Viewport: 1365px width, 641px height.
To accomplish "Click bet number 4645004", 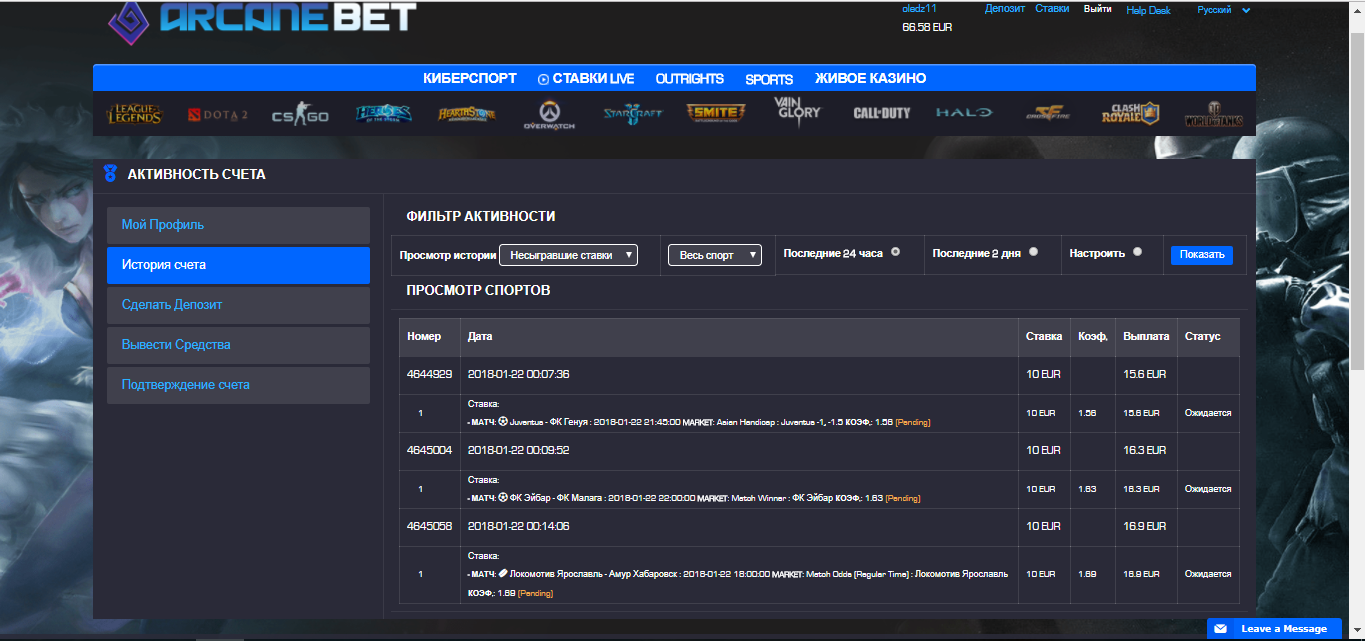I will (430, 450).
